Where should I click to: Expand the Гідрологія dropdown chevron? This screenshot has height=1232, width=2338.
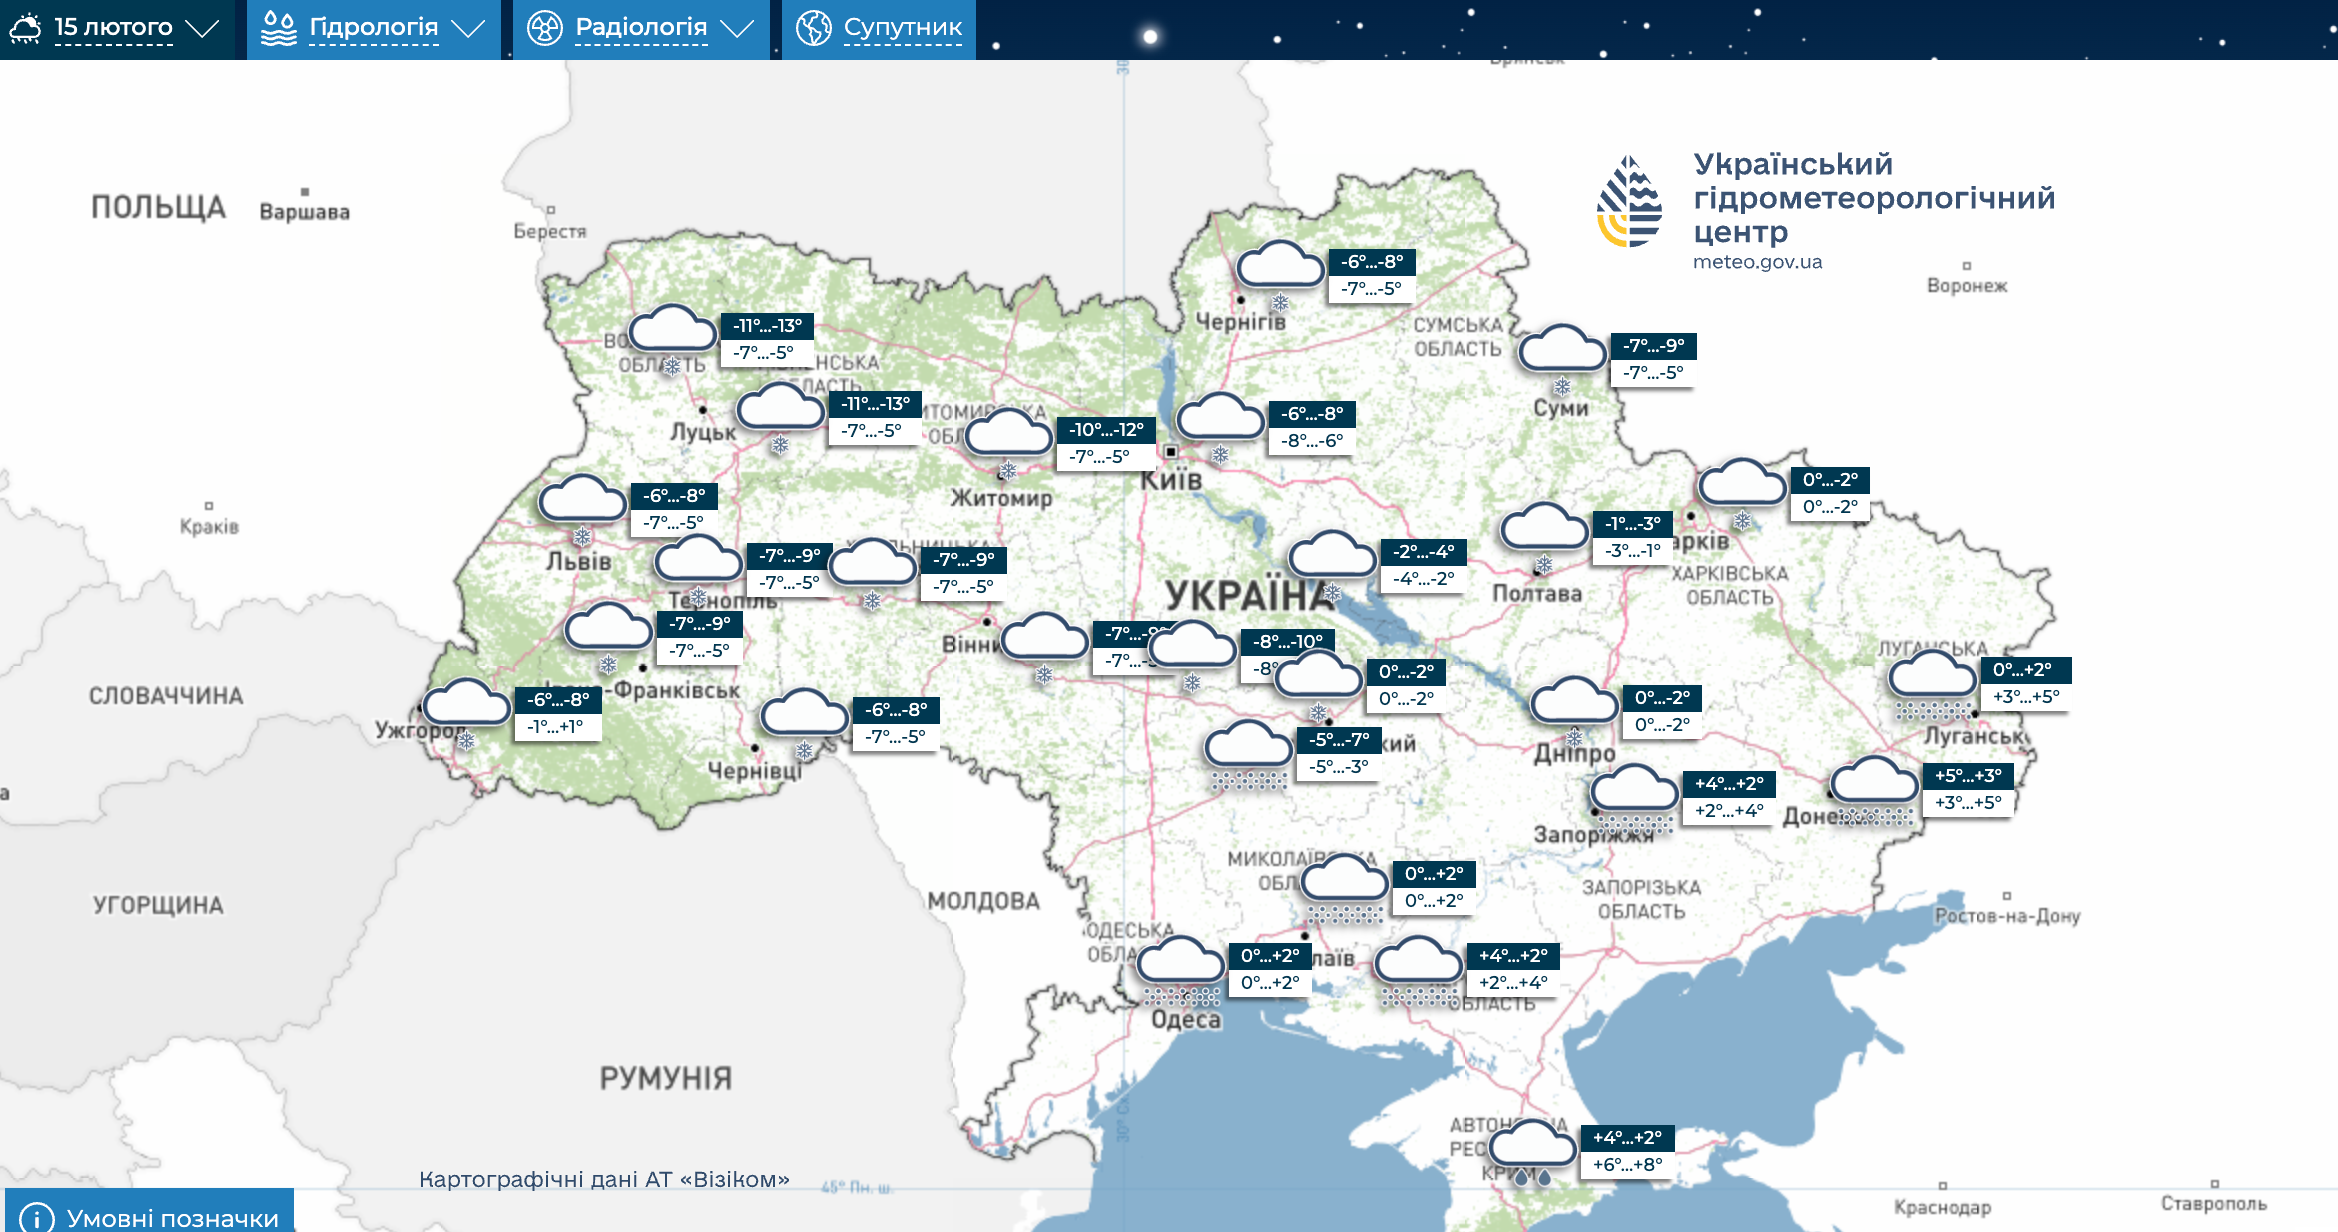pyautogui.click(x=468, y=28)
